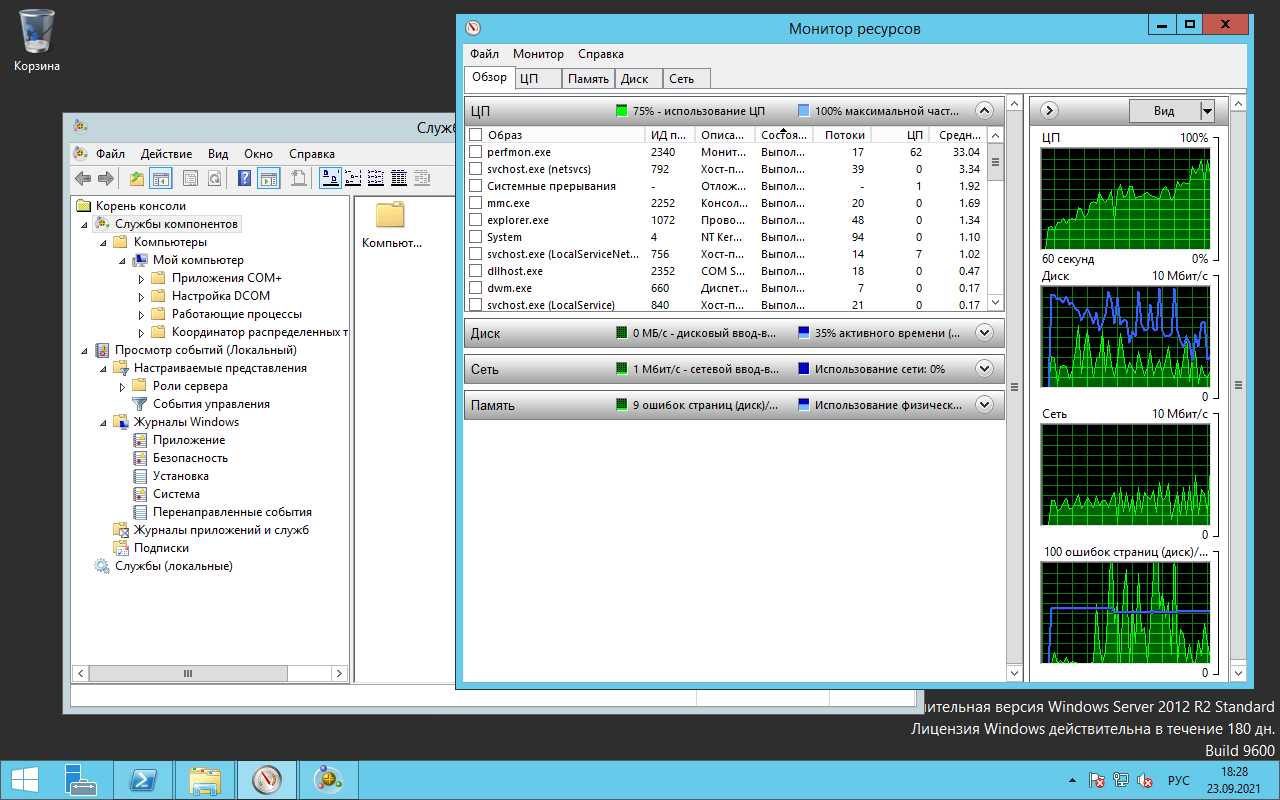Click the blue Help question mark icon
Image resolution: width=1280 pixels, height=800 pixels.
pos(244,178)
